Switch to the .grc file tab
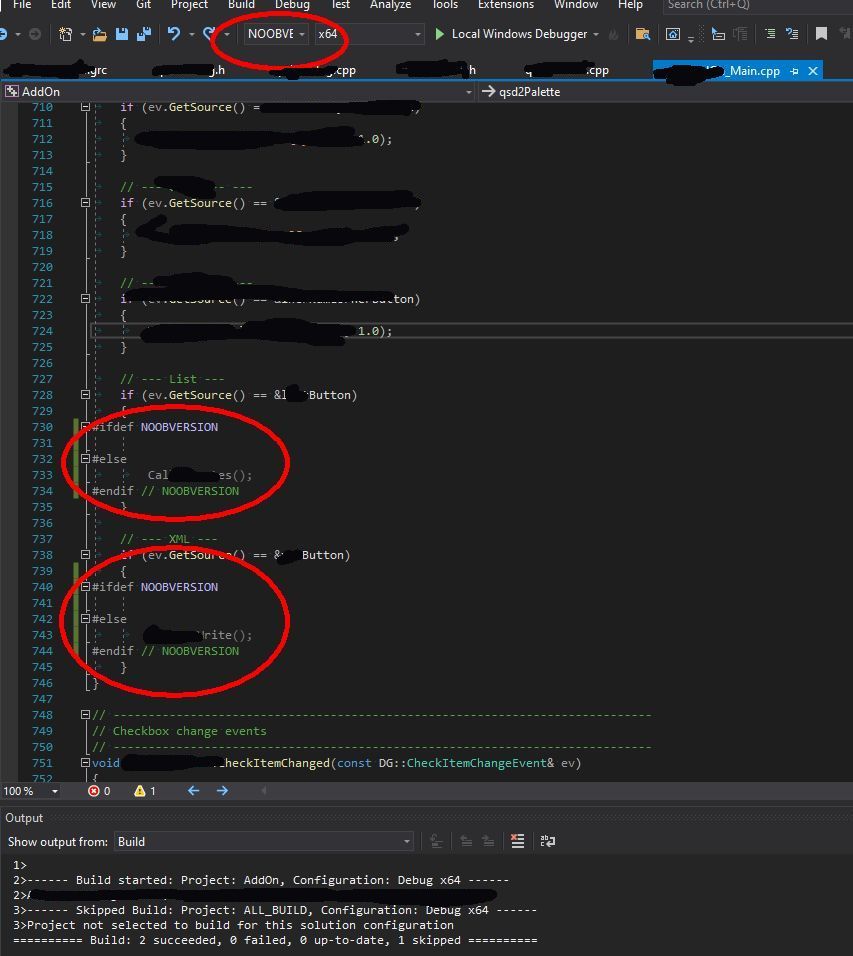The image size is (853, 956). point(56,71)
